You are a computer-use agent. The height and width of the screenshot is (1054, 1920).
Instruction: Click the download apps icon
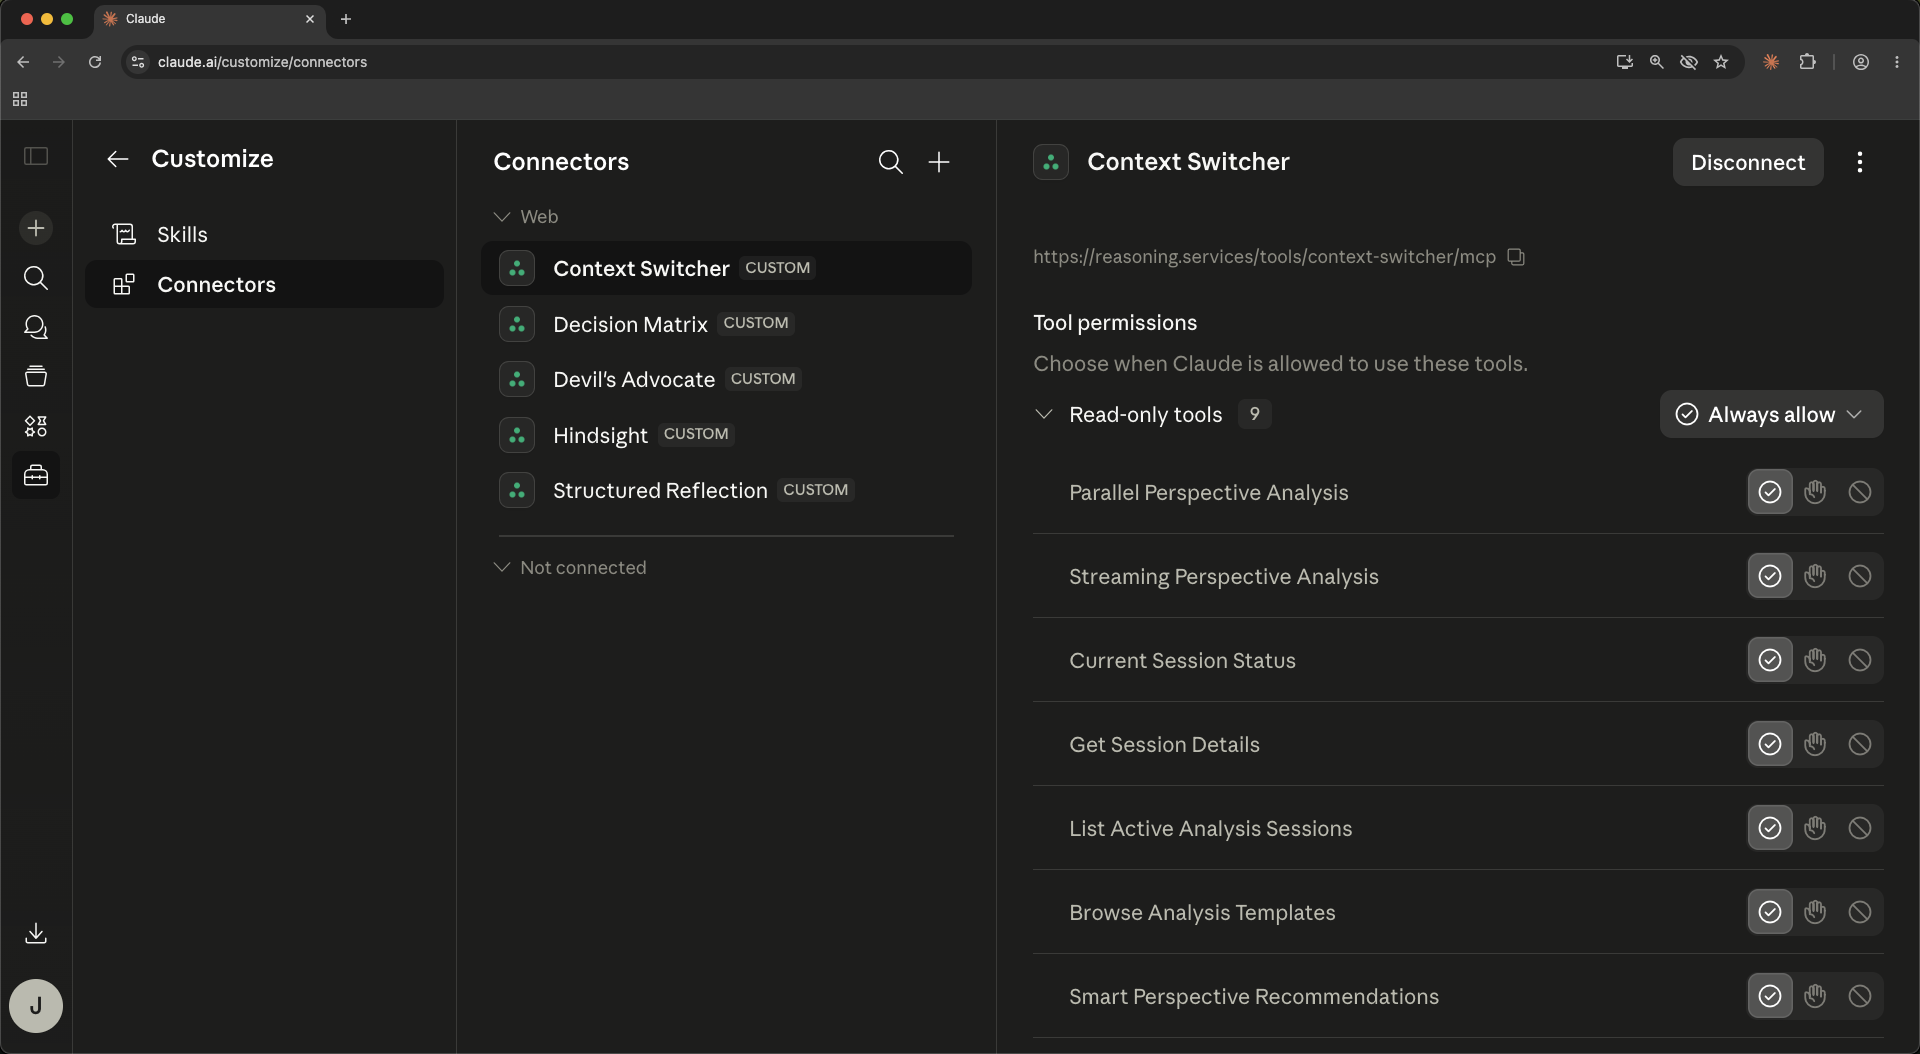36,933
